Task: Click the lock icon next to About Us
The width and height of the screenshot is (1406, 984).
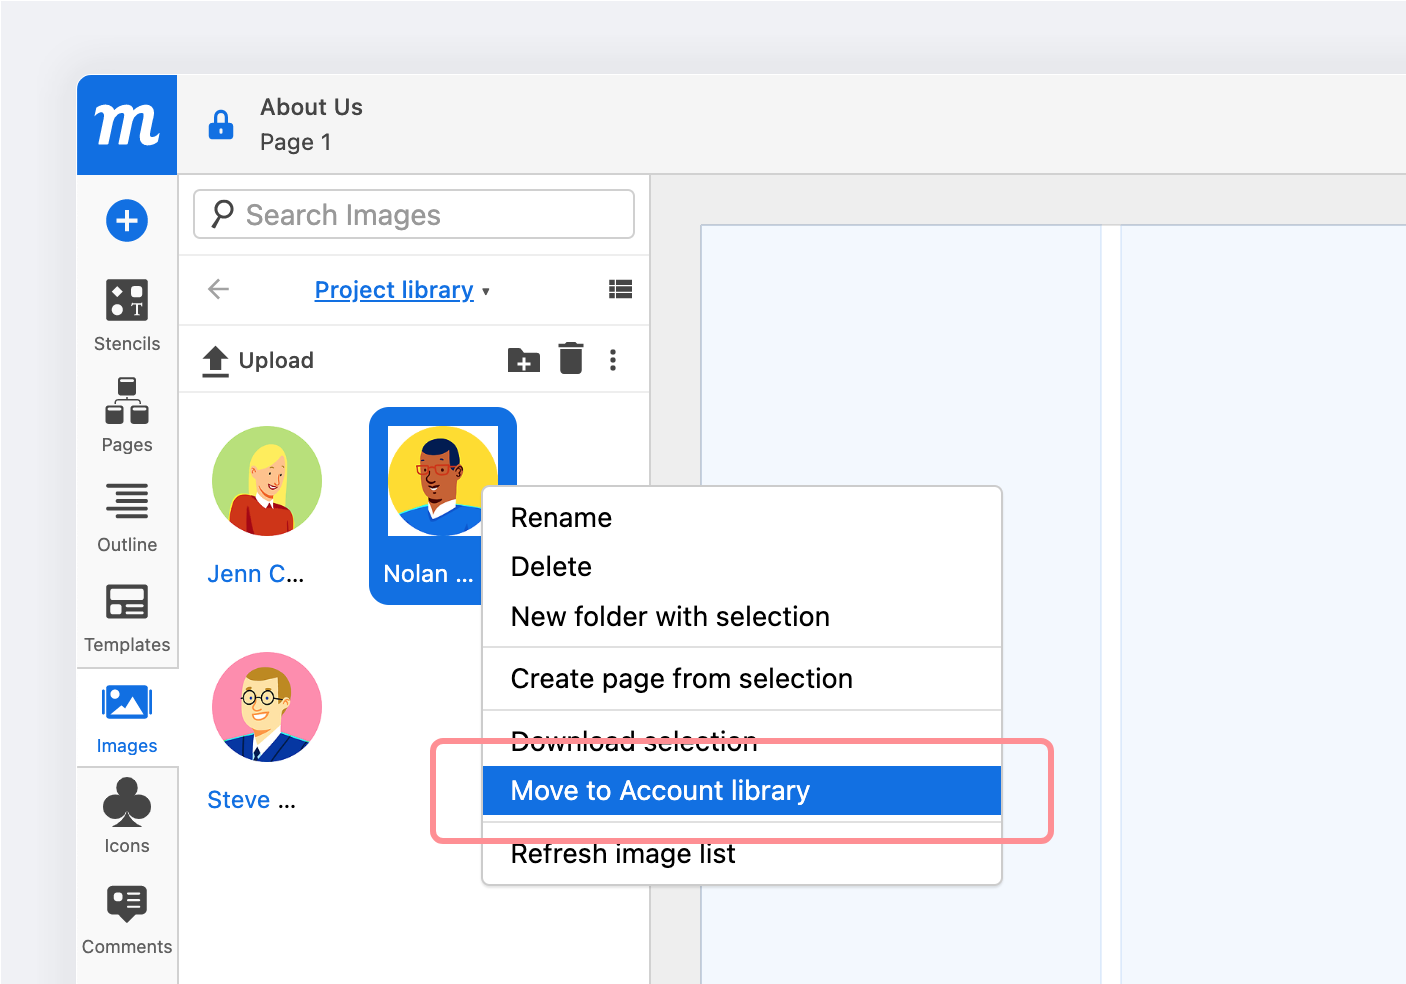Action: pyautogui.click(x=220, y=124)
